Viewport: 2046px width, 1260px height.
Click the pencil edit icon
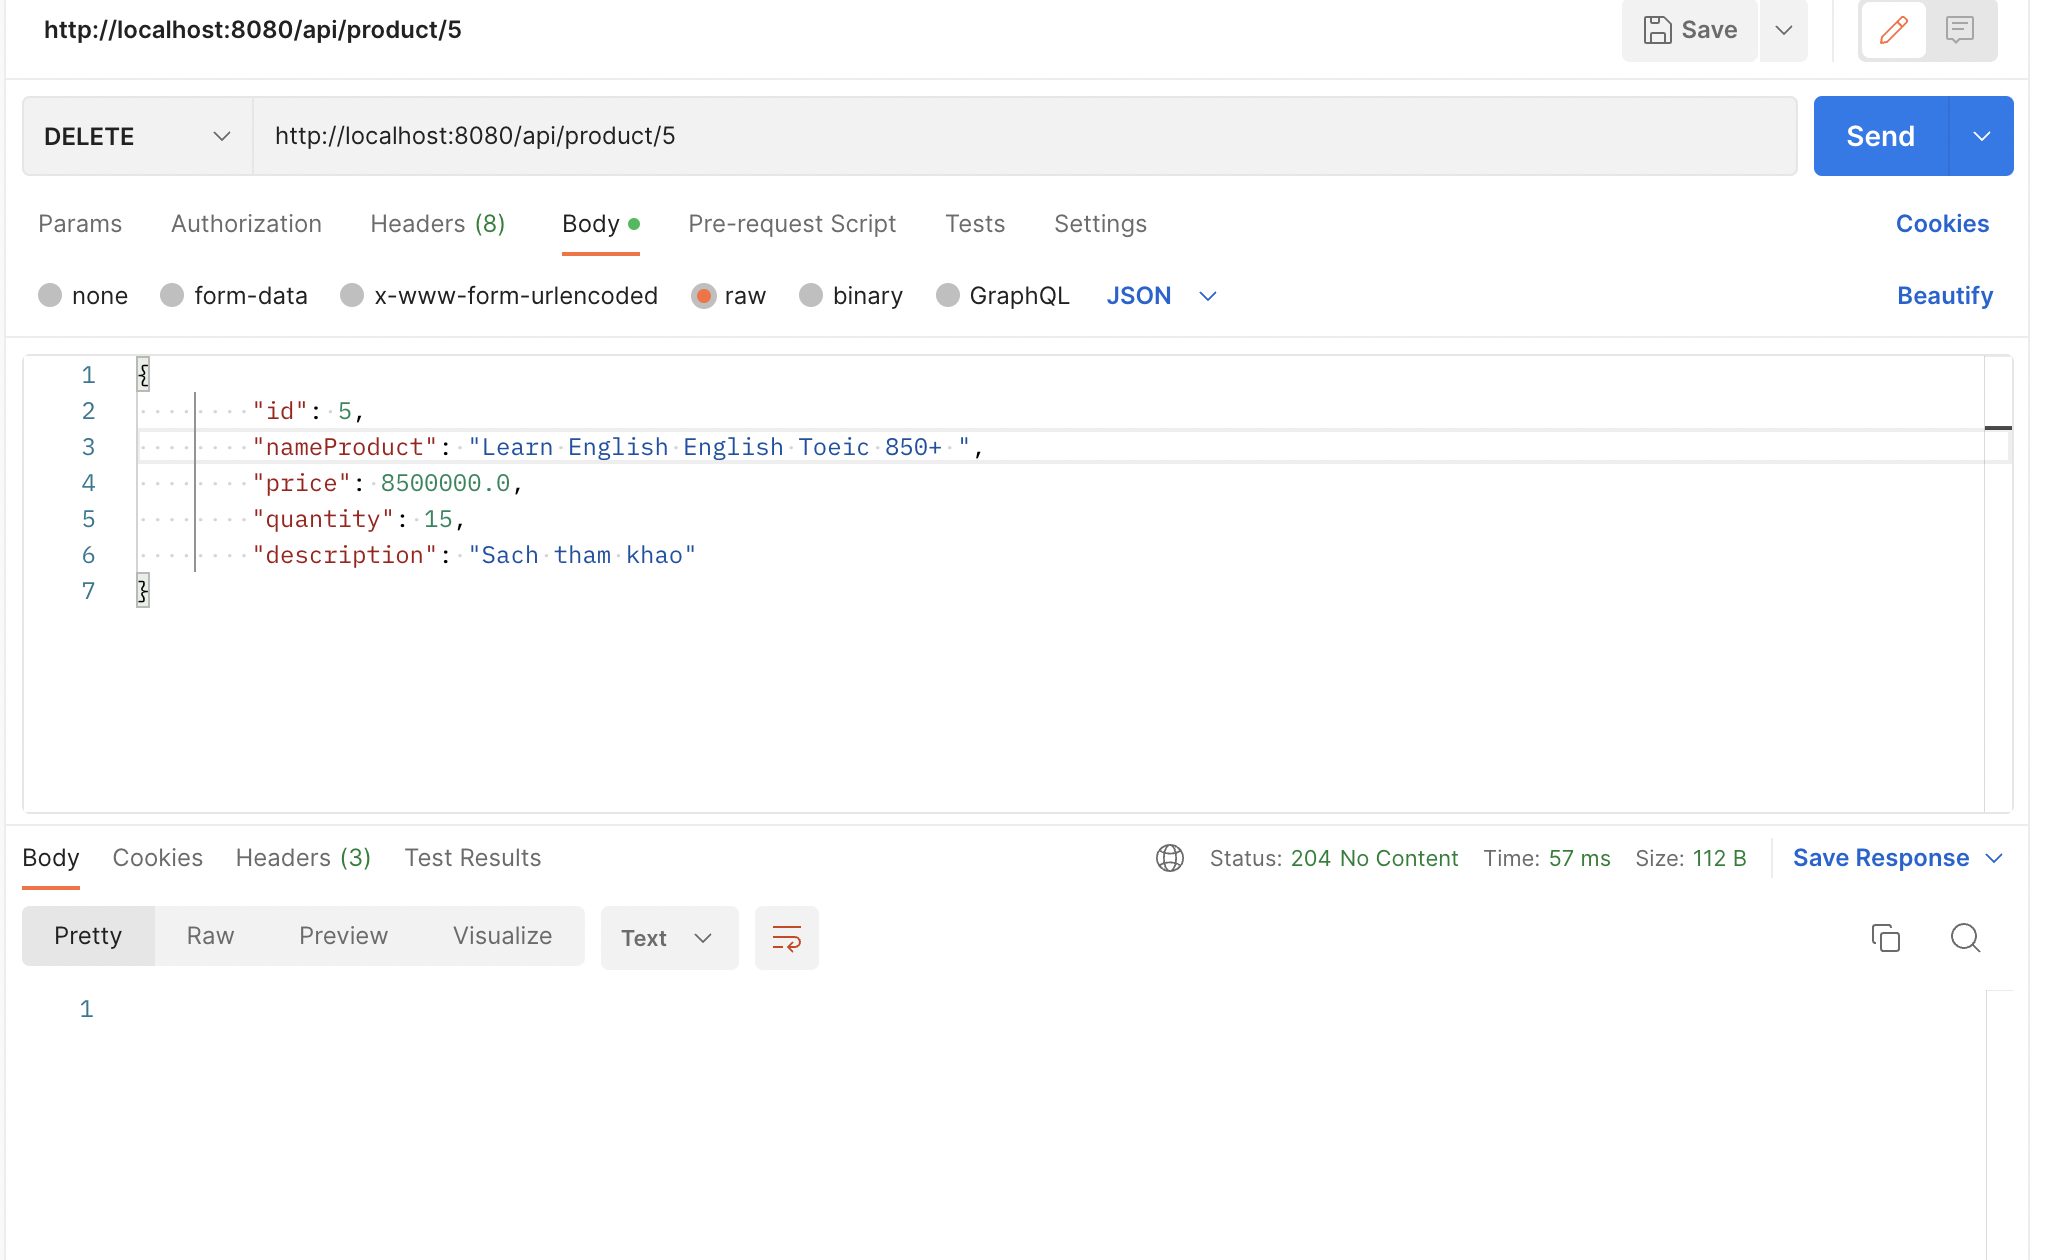tap(1893, 30)
